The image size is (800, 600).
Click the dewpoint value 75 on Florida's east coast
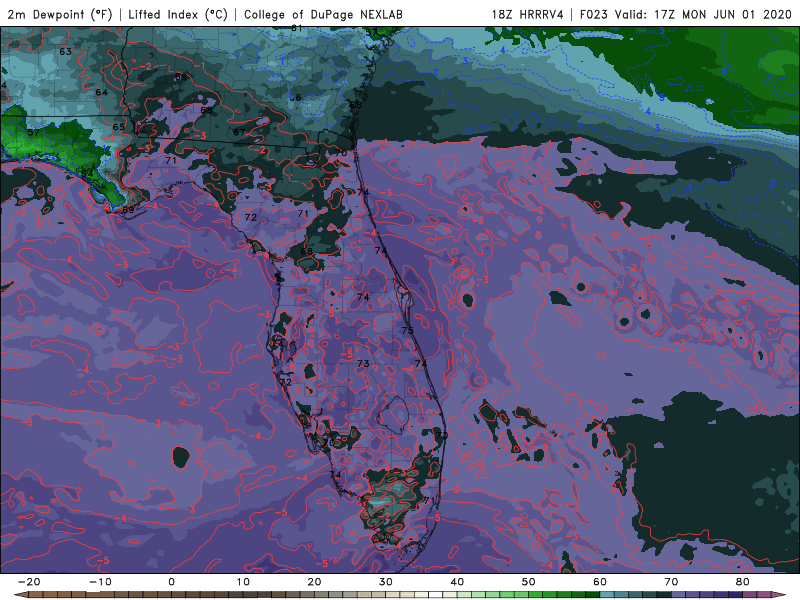(407, 330)
